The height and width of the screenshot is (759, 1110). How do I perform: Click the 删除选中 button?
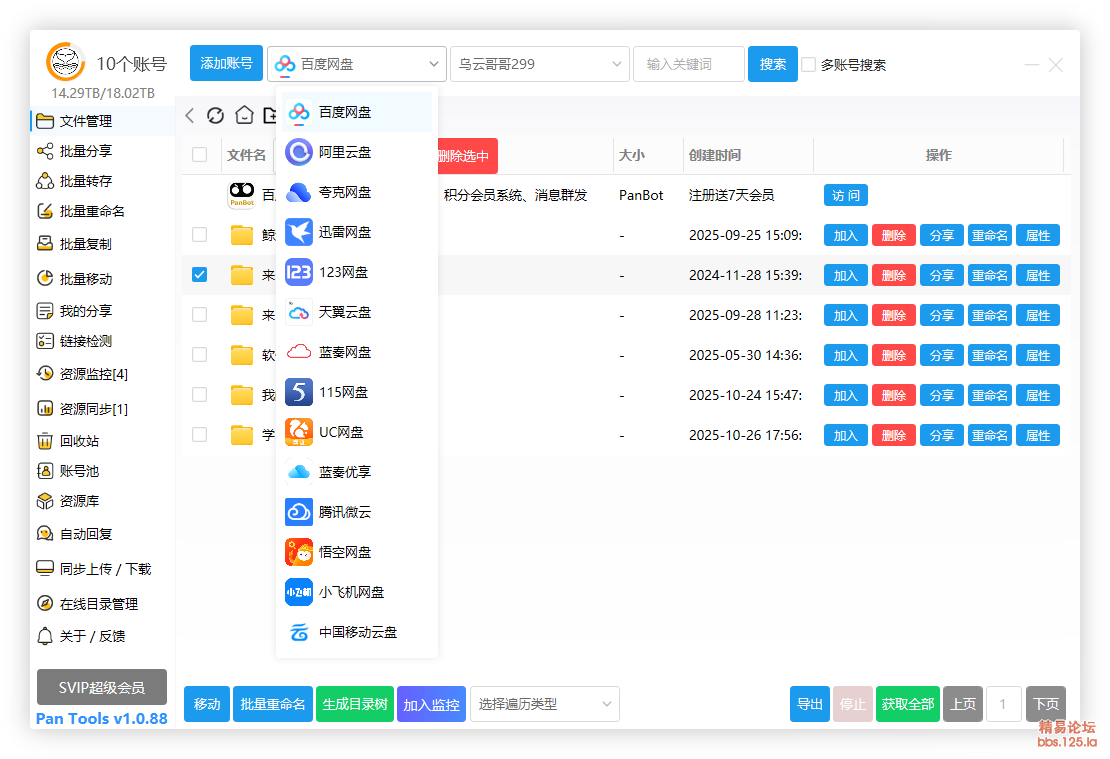(467, 156)
